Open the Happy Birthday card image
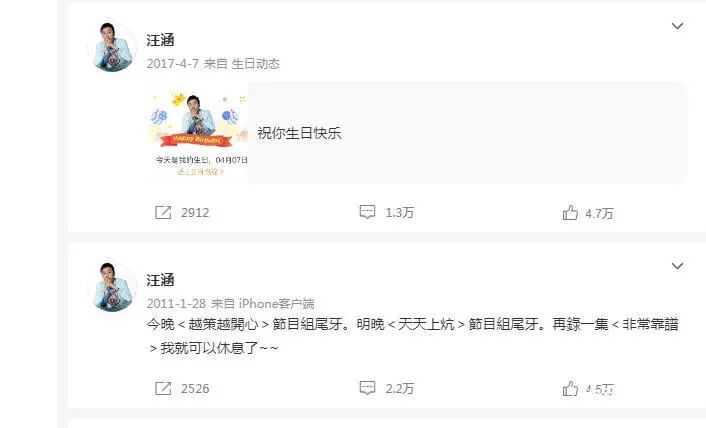The image size is (706, 428). (199, 133)
